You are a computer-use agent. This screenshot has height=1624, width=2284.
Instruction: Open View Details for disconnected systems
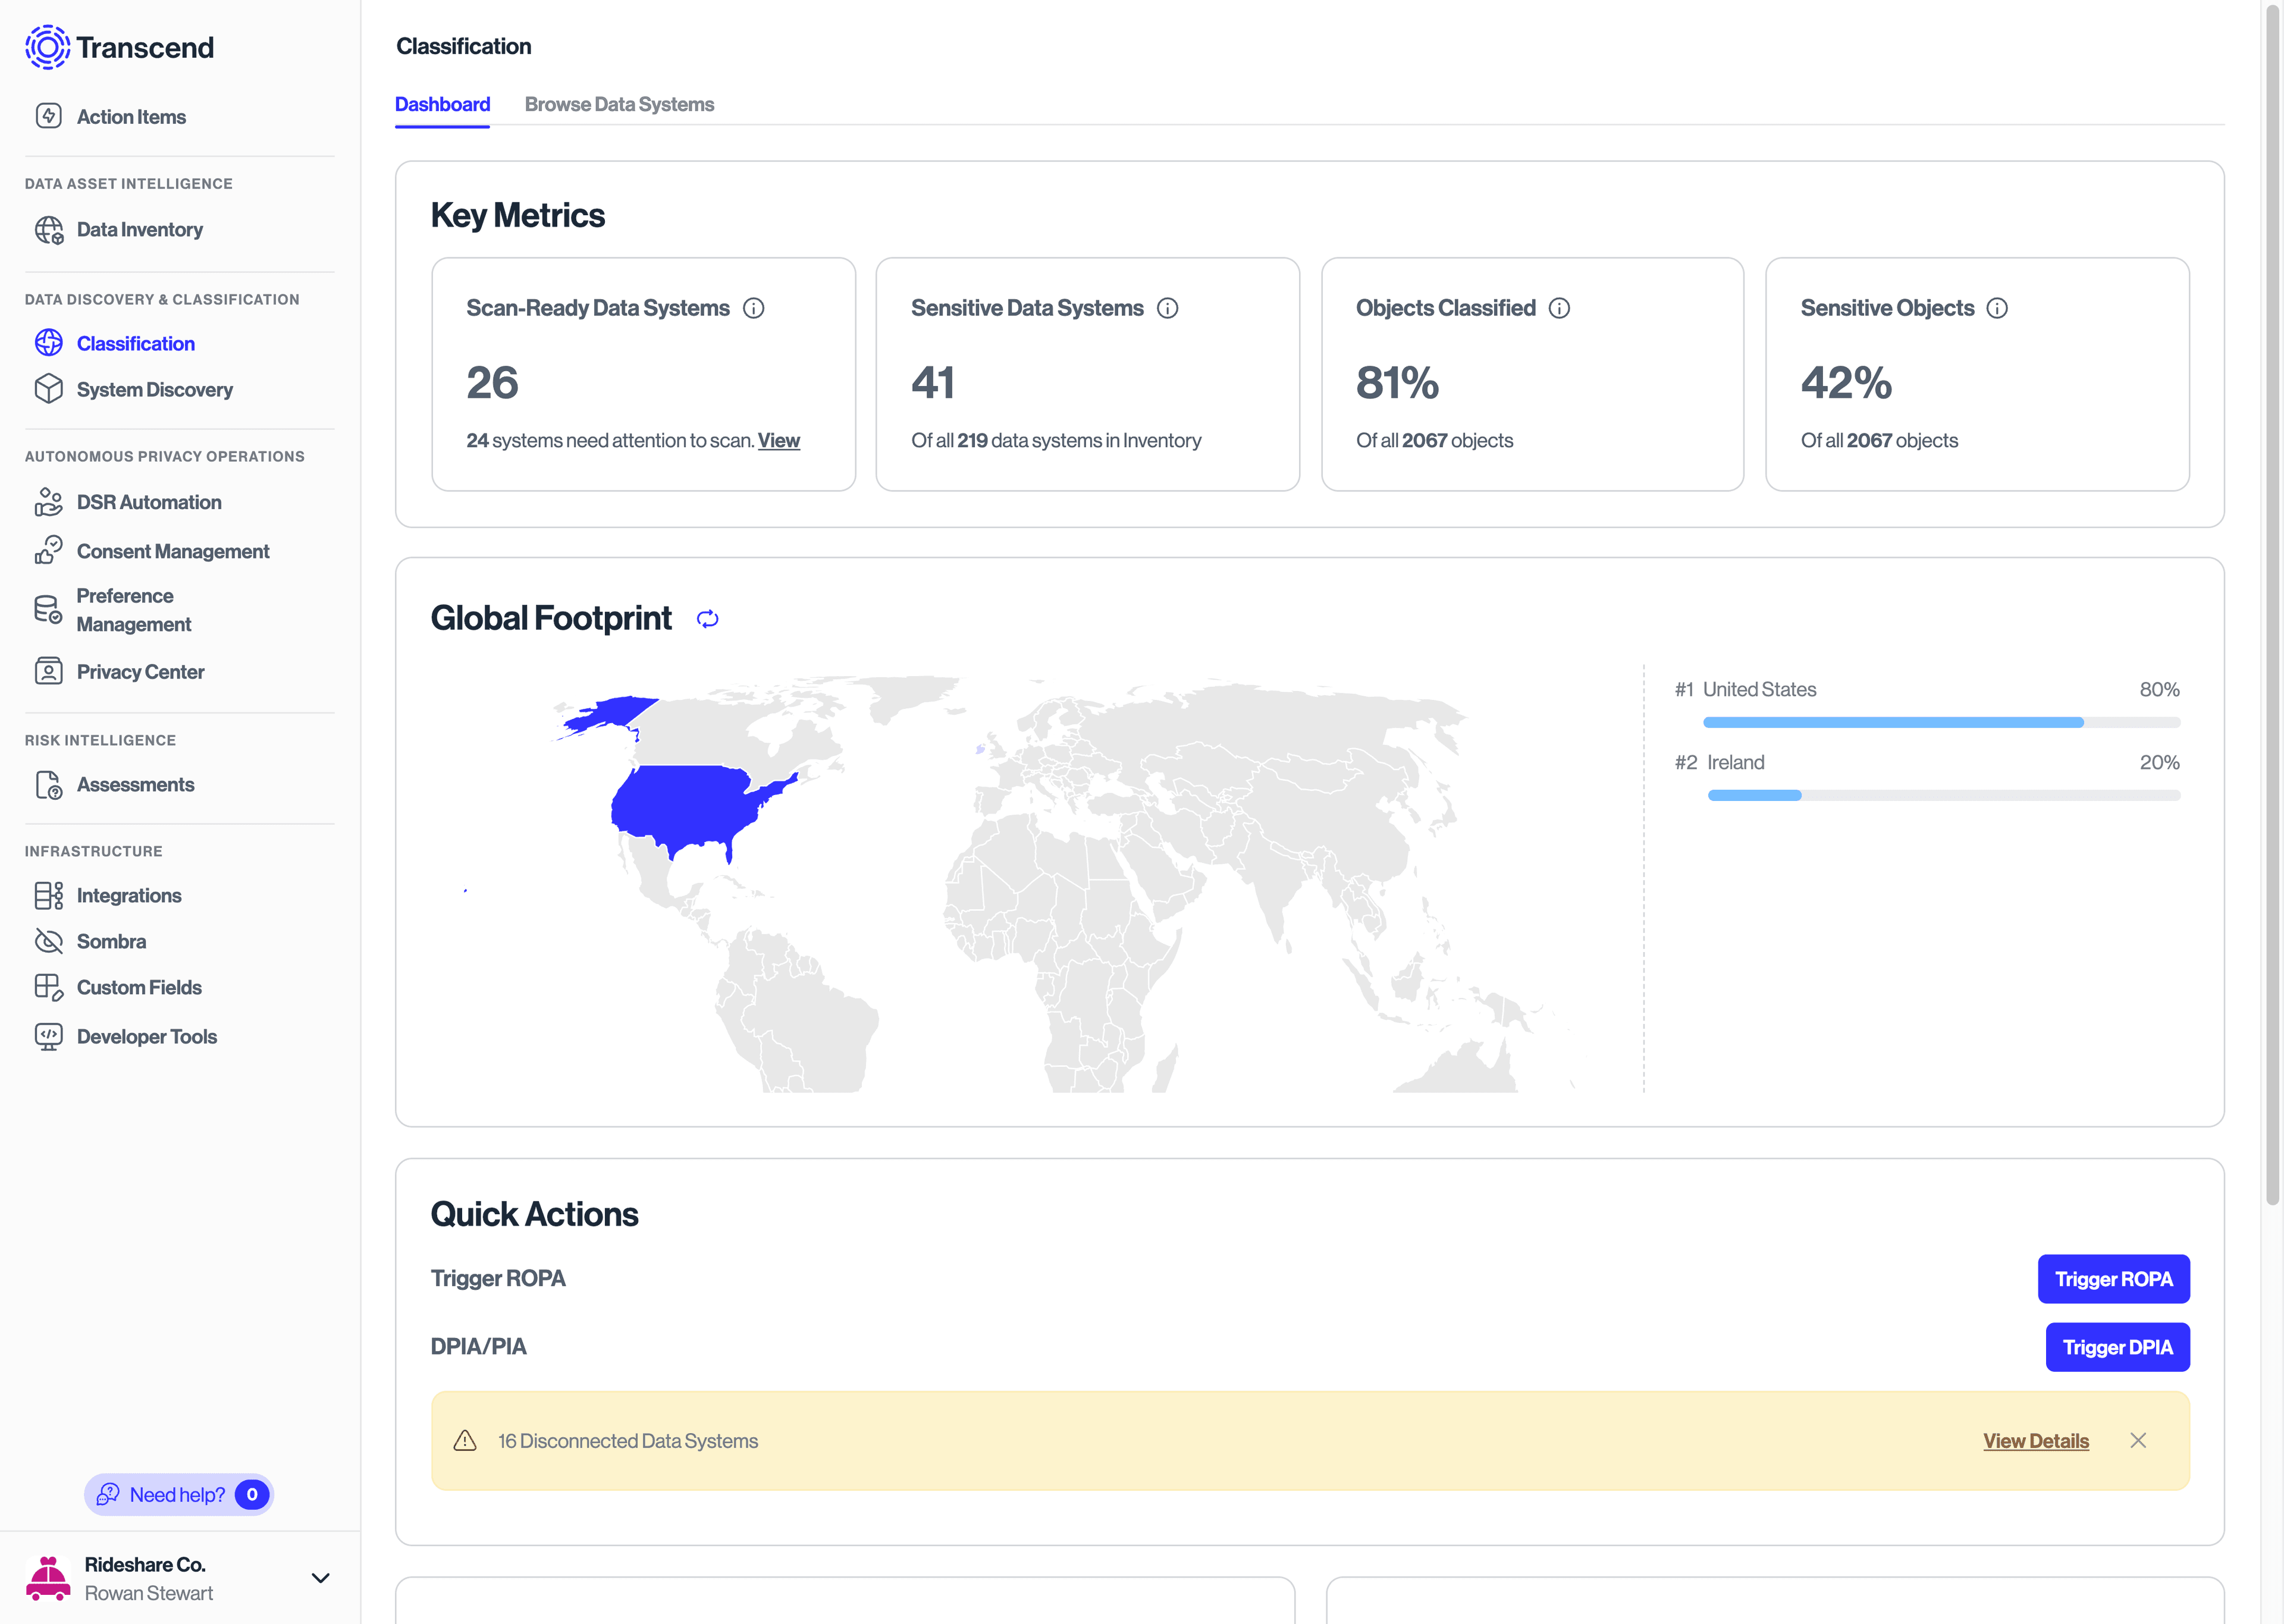coord(2035,1440)
